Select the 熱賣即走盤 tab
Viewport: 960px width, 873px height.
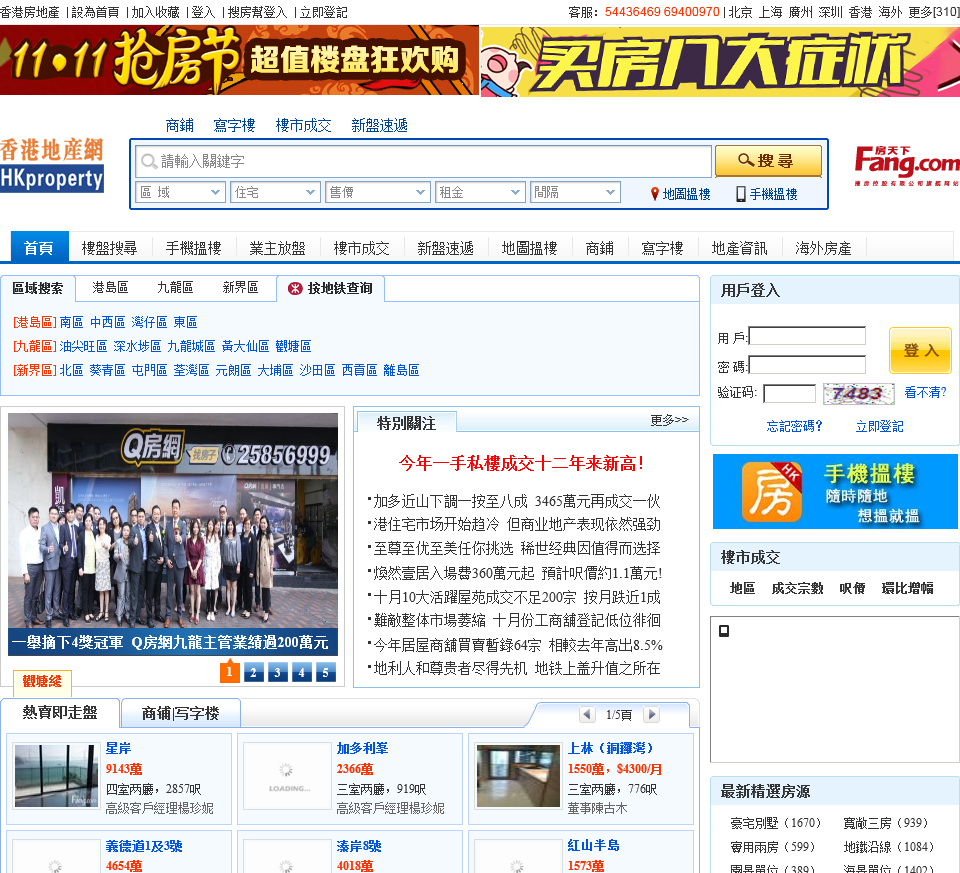coord(60,713)
